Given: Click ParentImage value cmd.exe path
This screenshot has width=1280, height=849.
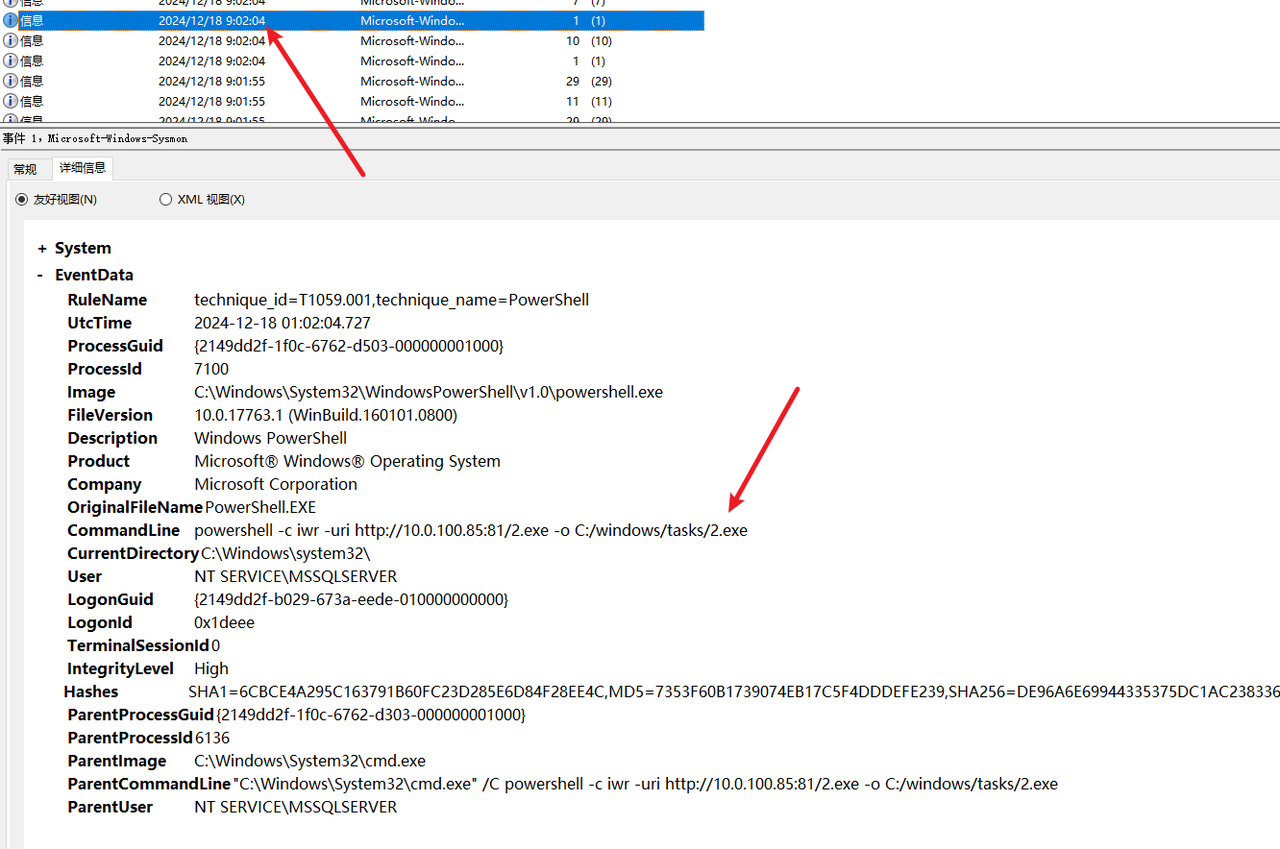Looking at the screenshot, I should [x=310, y=760].
